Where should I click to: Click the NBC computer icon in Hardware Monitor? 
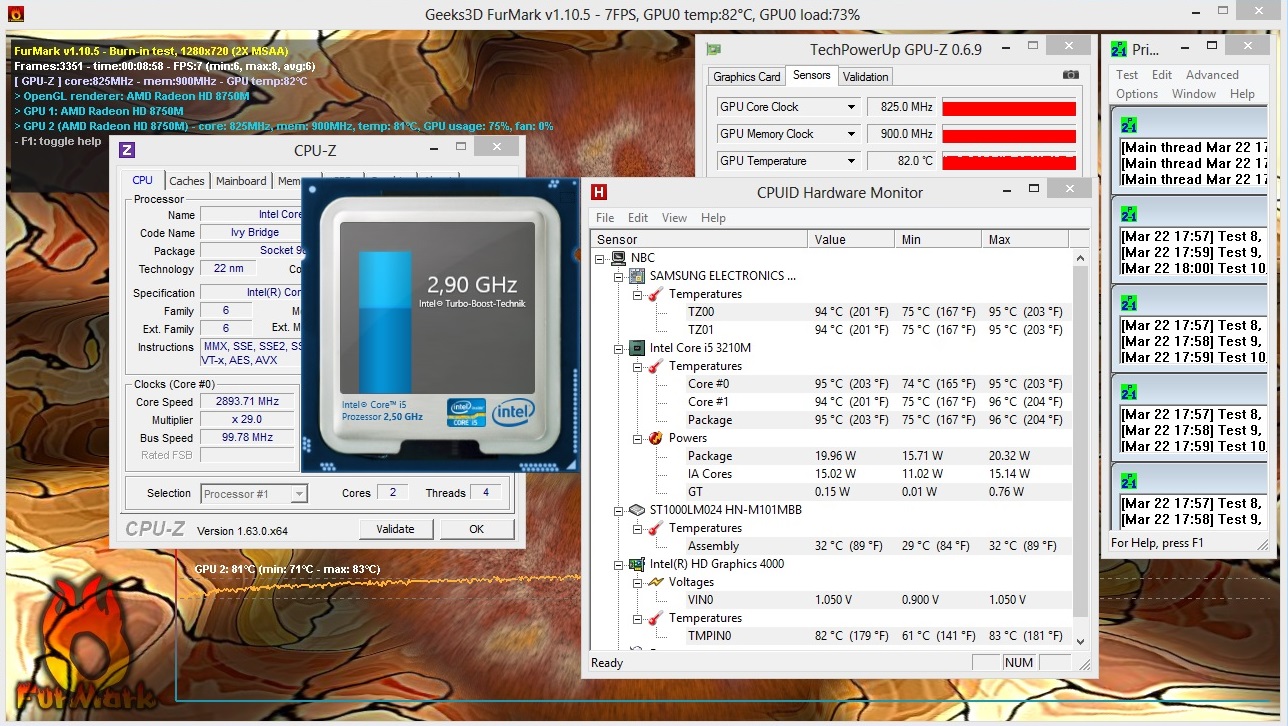(619, 258)
